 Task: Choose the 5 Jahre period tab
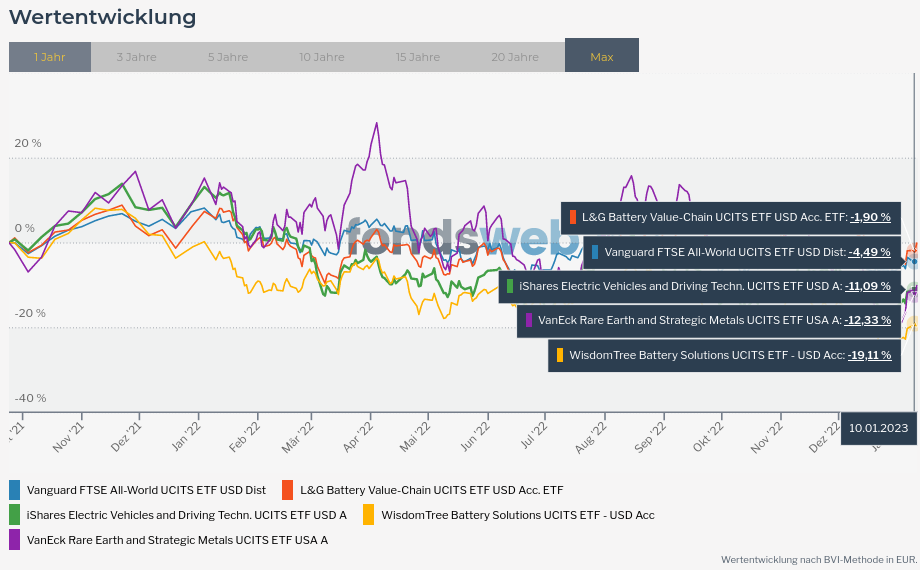[228, 57]
